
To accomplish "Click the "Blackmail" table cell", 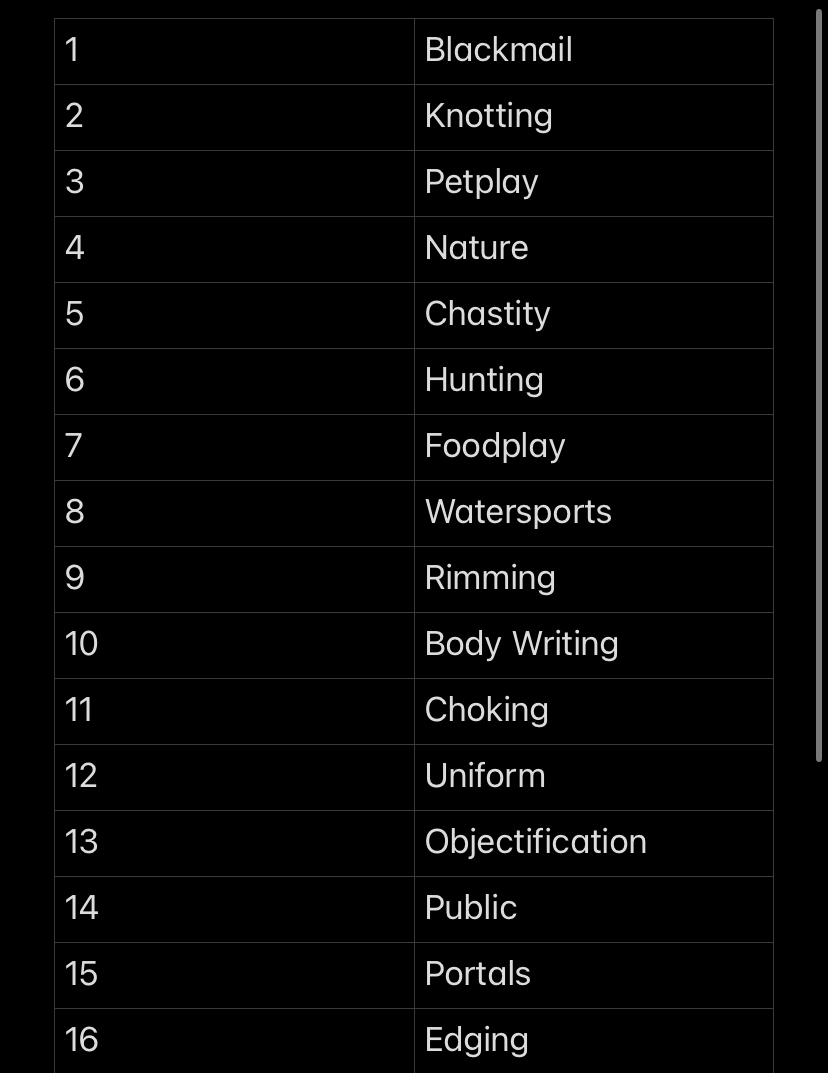I will point(498,50).
